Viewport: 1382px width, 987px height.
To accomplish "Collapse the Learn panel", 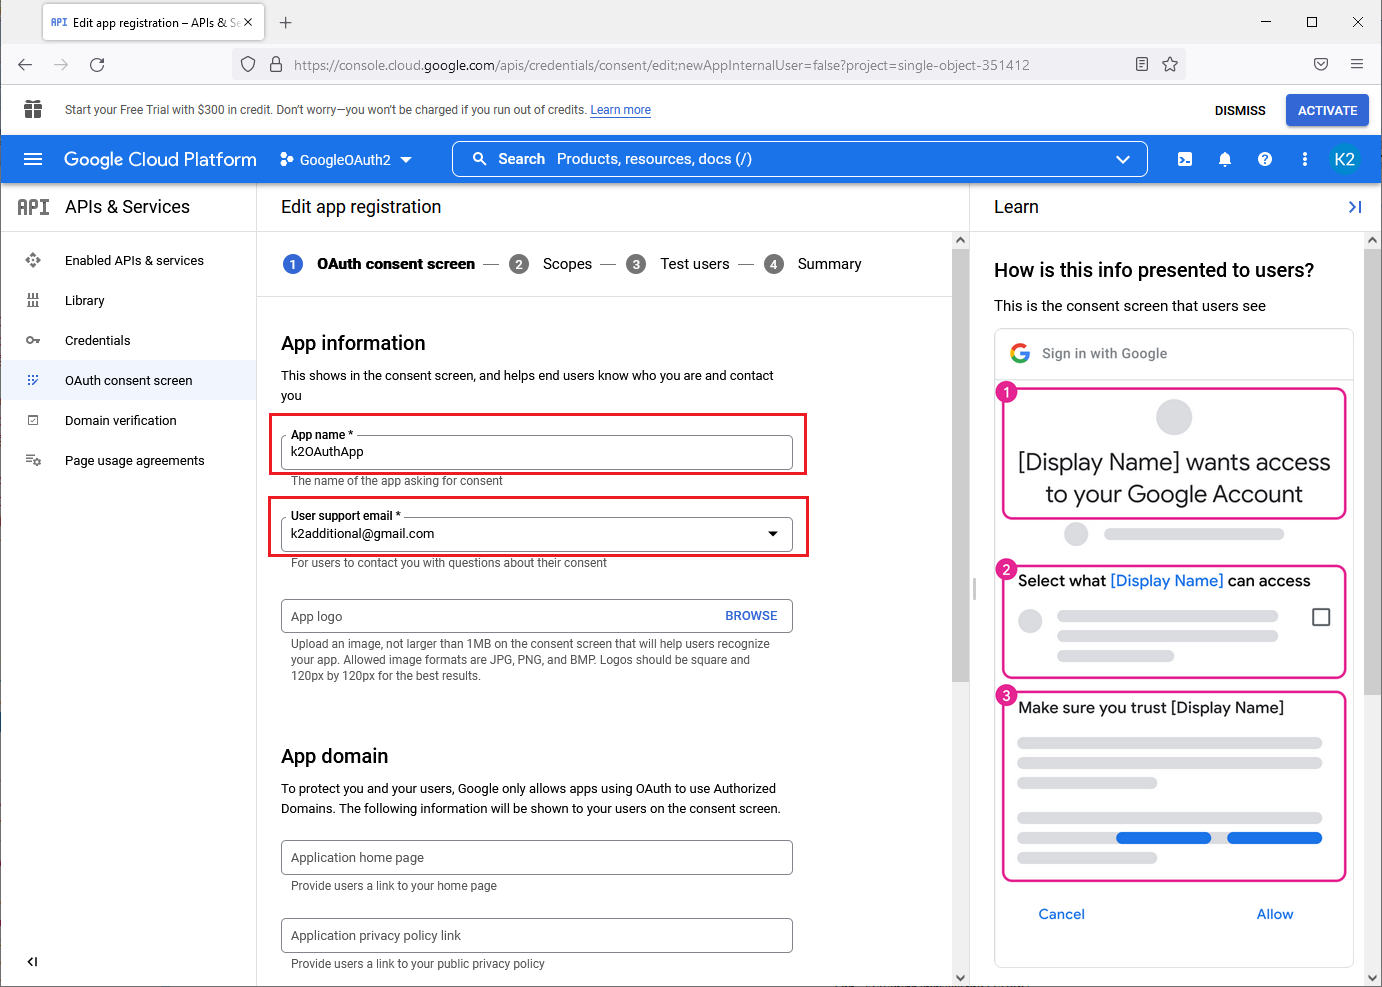I will 1355,207.
